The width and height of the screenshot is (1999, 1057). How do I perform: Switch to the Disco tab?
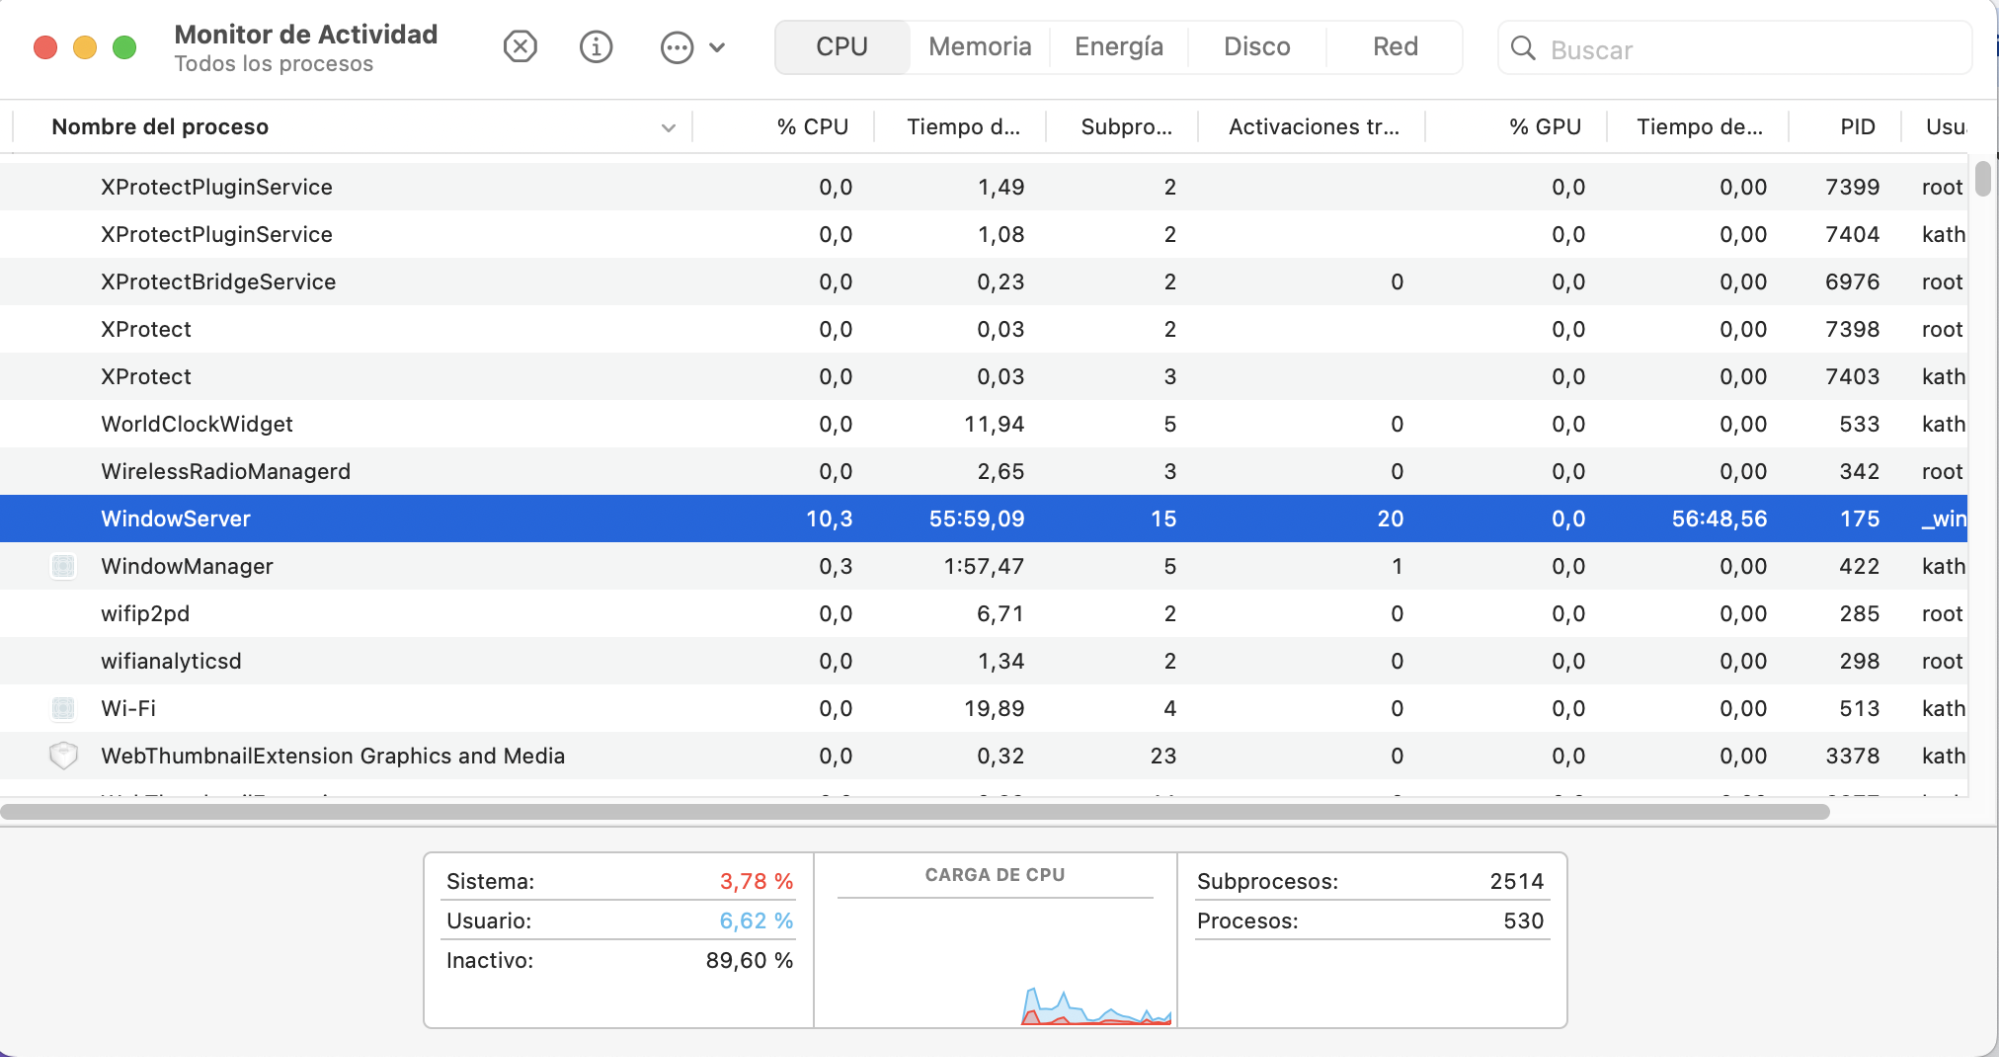1257,47
